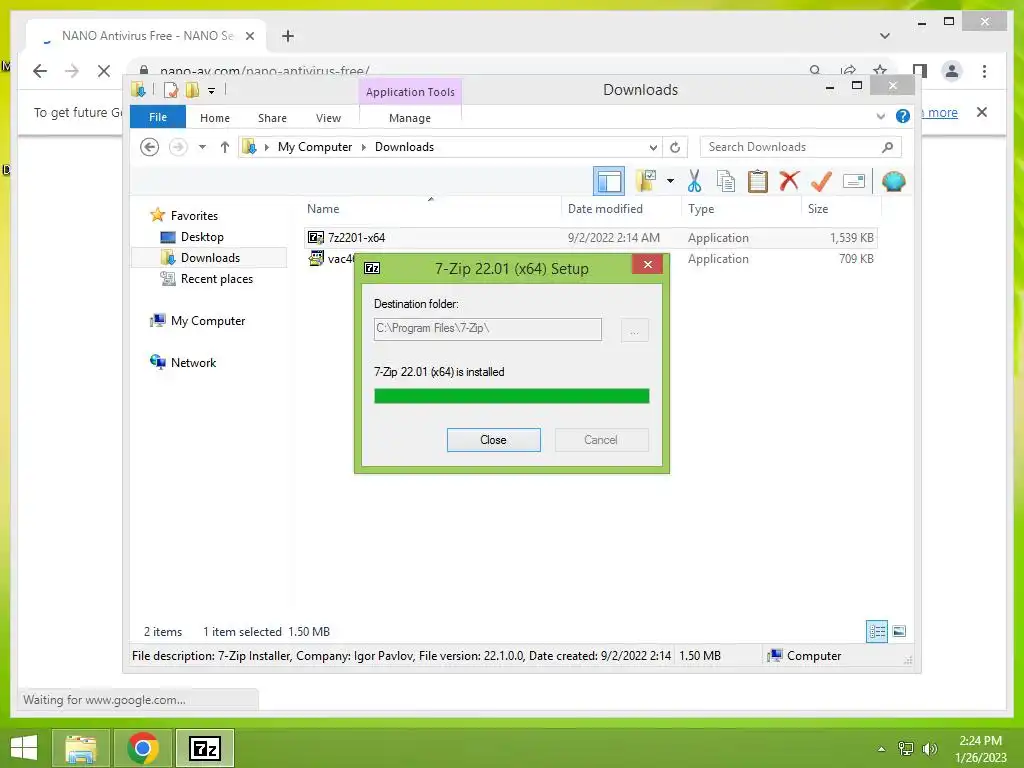Click the Chrome icon on the taskbar
The width and height of the screenshot is (1024, 768).
pyautogui.click(x=143, y=748)
